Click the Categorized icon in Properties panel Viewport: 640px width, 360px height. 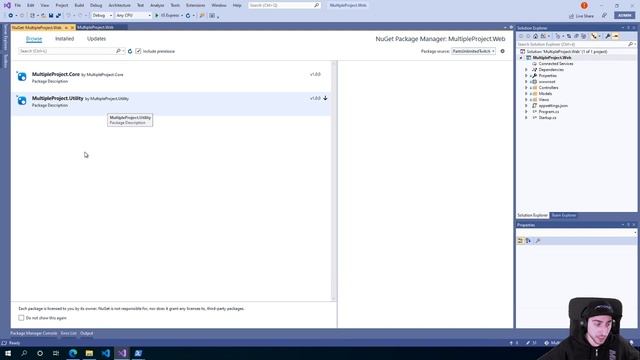coord(520,241)
